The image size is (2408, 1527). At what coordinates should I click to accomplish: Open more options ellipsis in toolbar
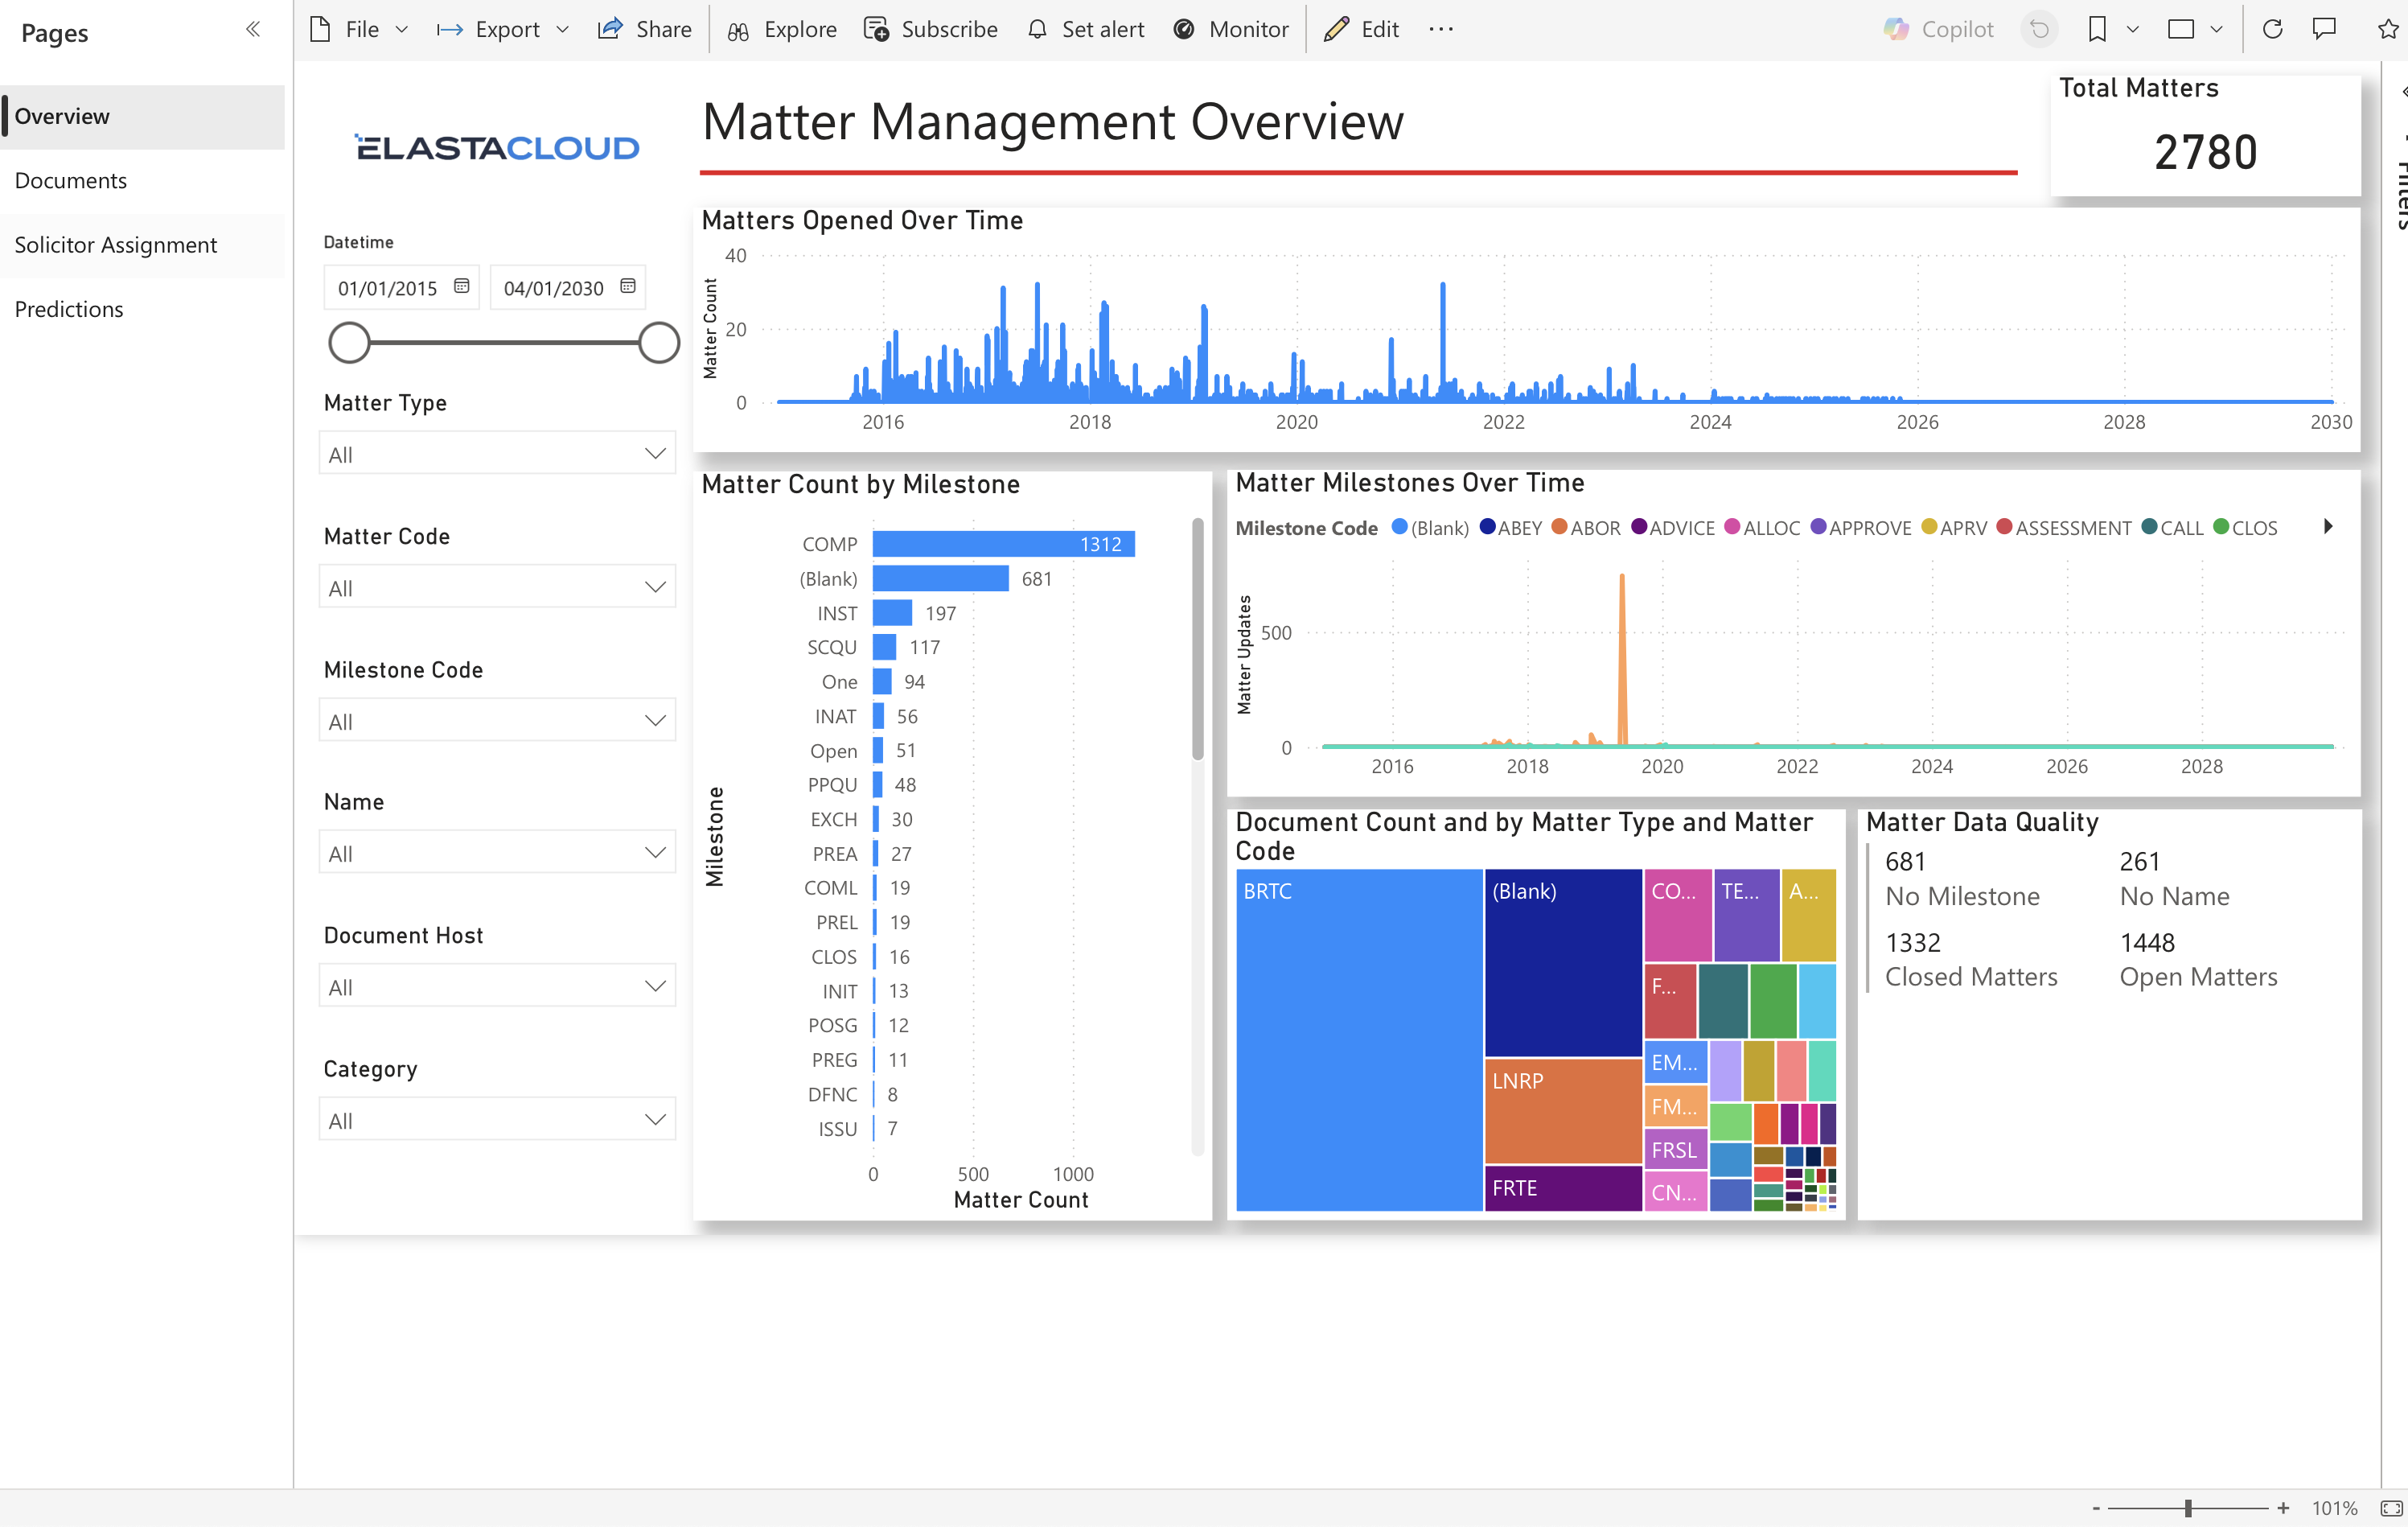1441,30
